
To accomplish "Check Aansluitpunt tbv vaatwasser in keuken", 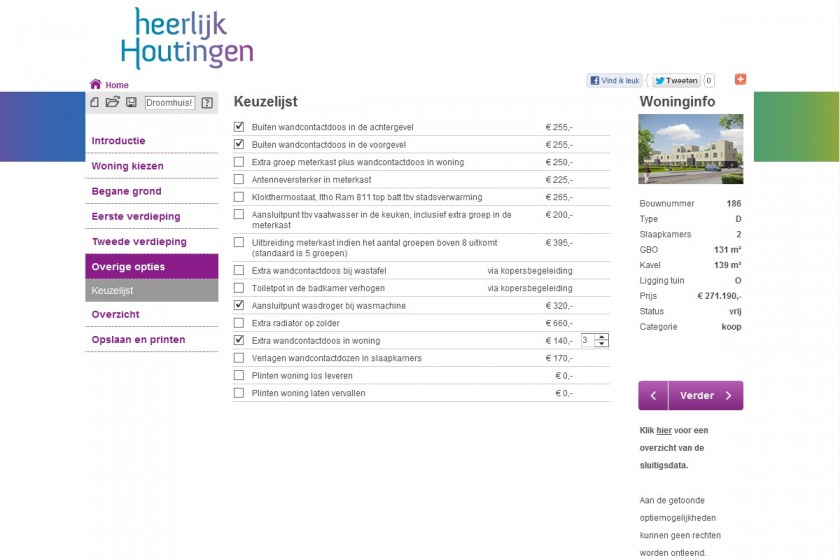I will point(239,214).
